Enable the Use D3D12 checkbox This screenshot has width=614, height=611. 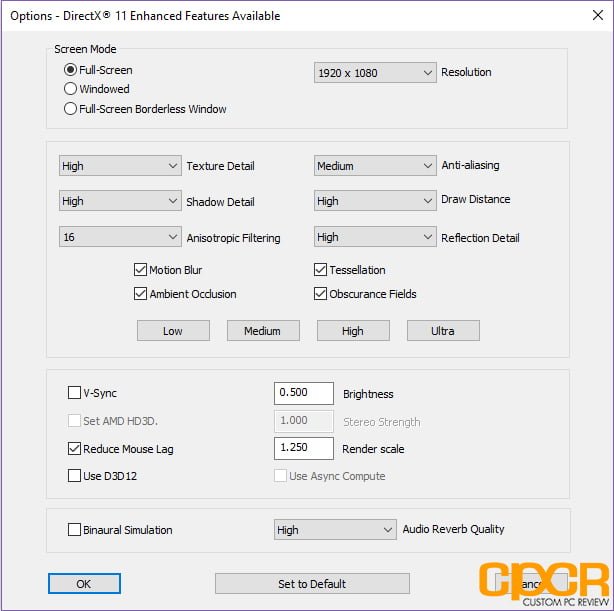pos(74,475)
